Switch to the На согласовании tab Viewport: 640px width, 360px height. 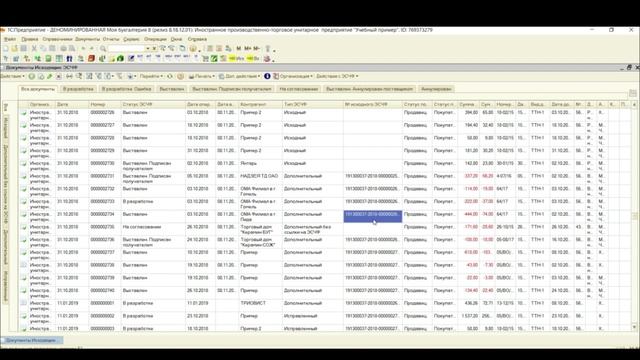coord(298,89)
